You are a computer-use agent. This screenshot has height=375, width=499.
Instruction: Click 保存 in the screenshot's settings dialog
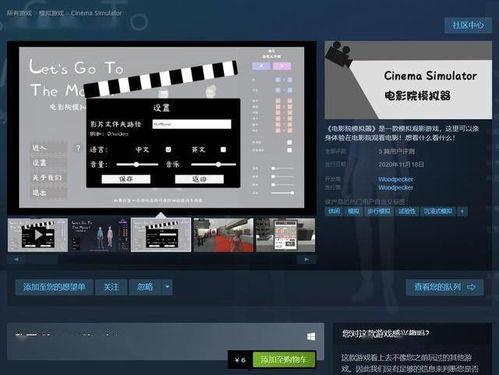point(126,179)
